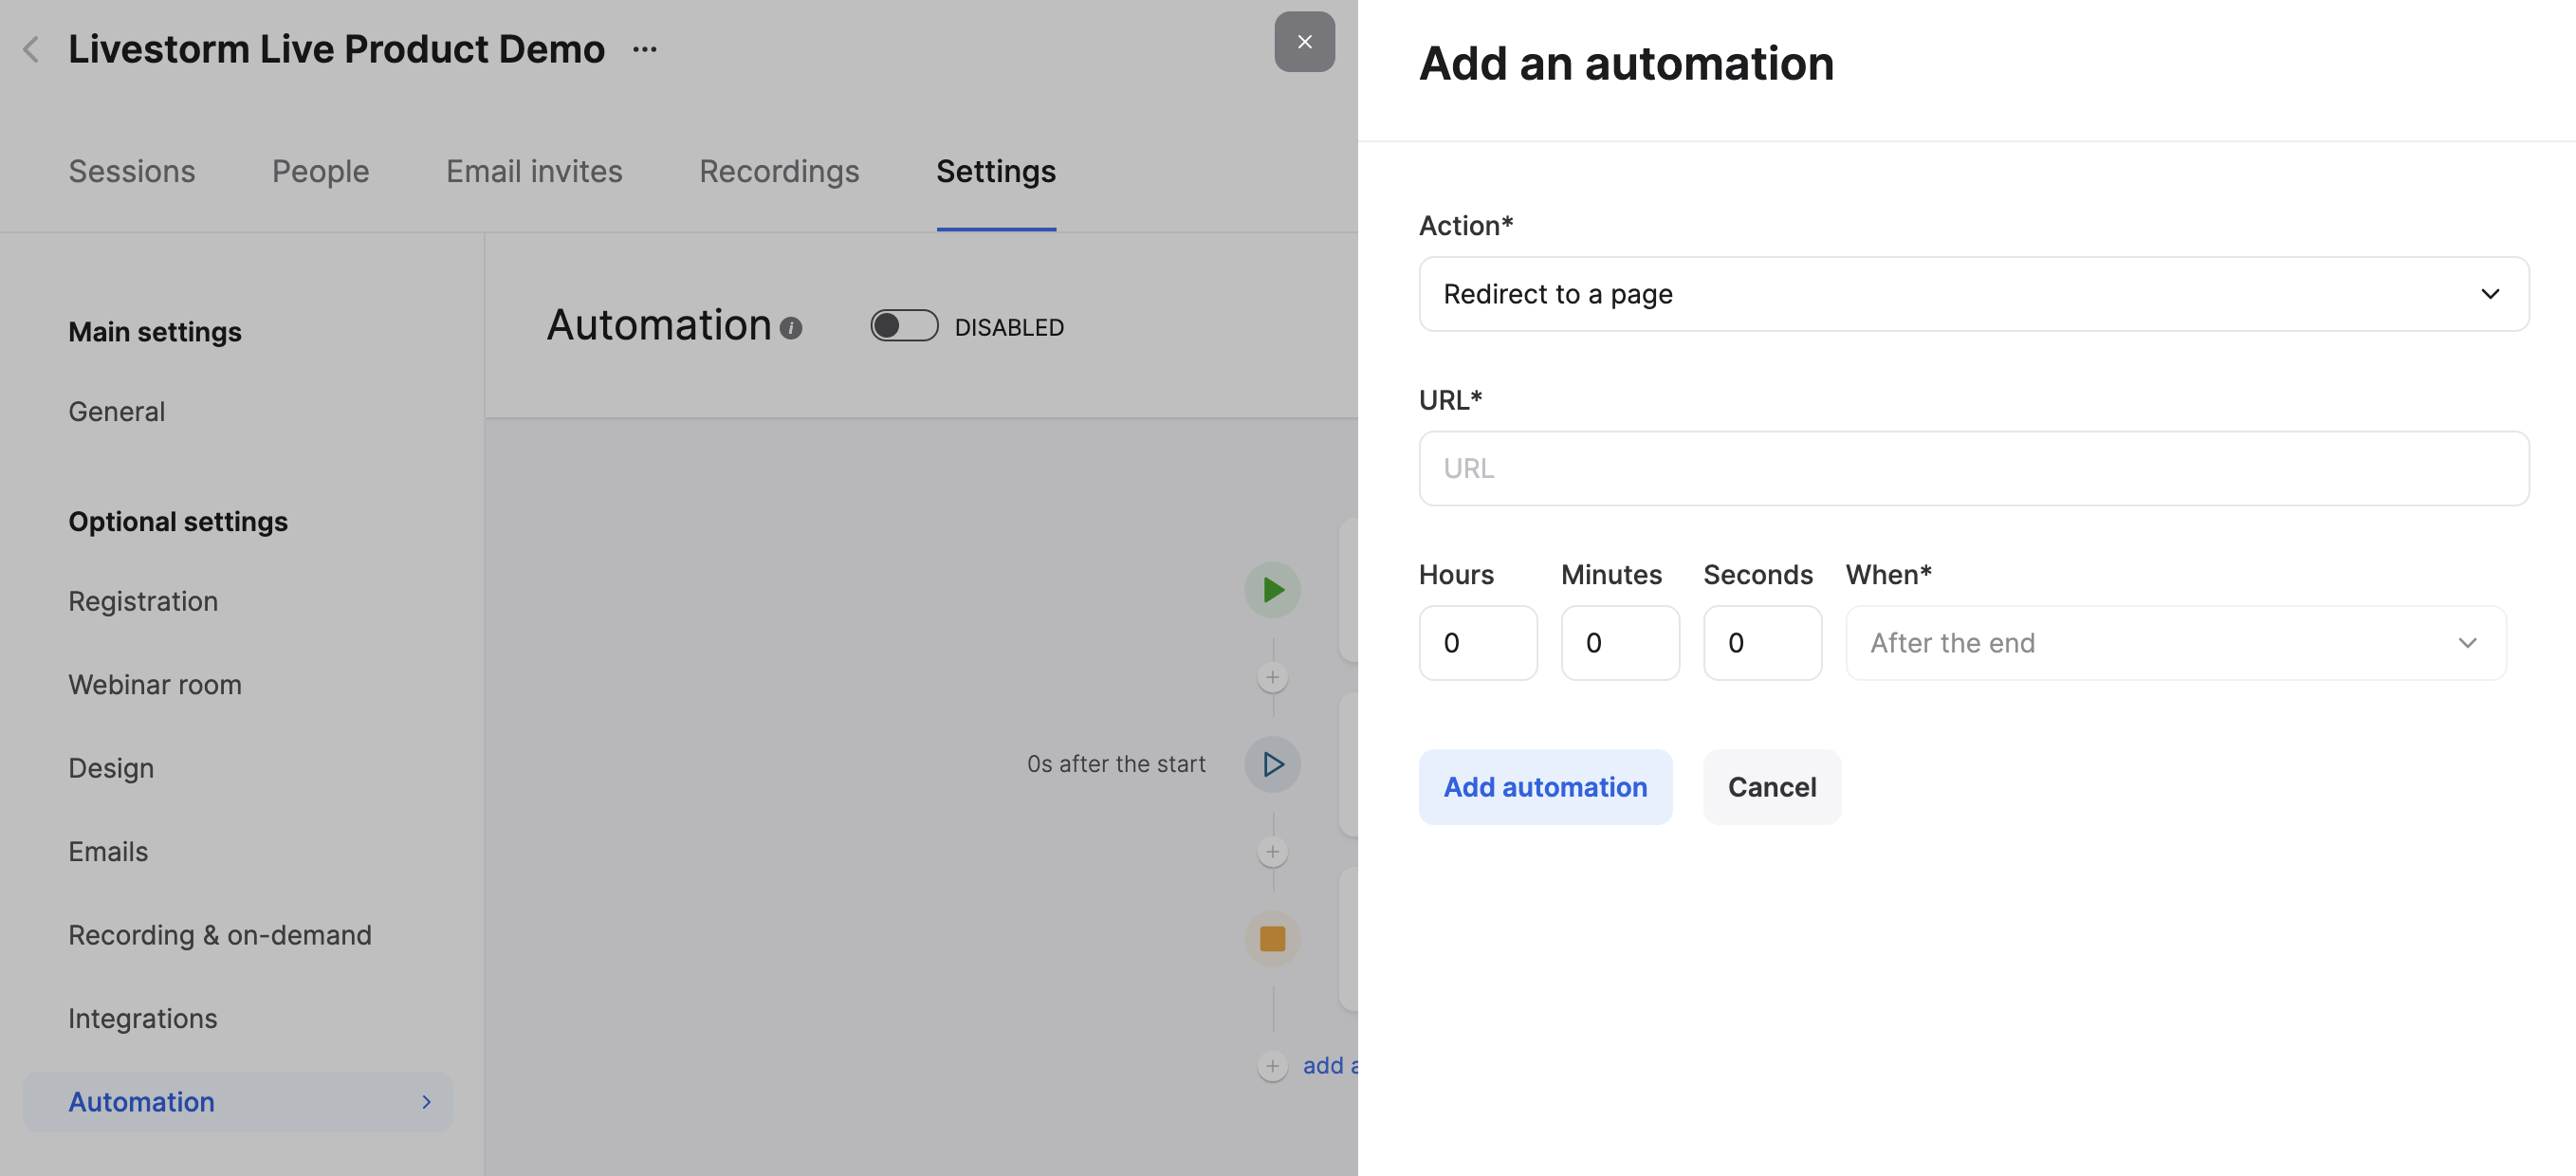Click the Cancel button

click(x=1771, y=787)
